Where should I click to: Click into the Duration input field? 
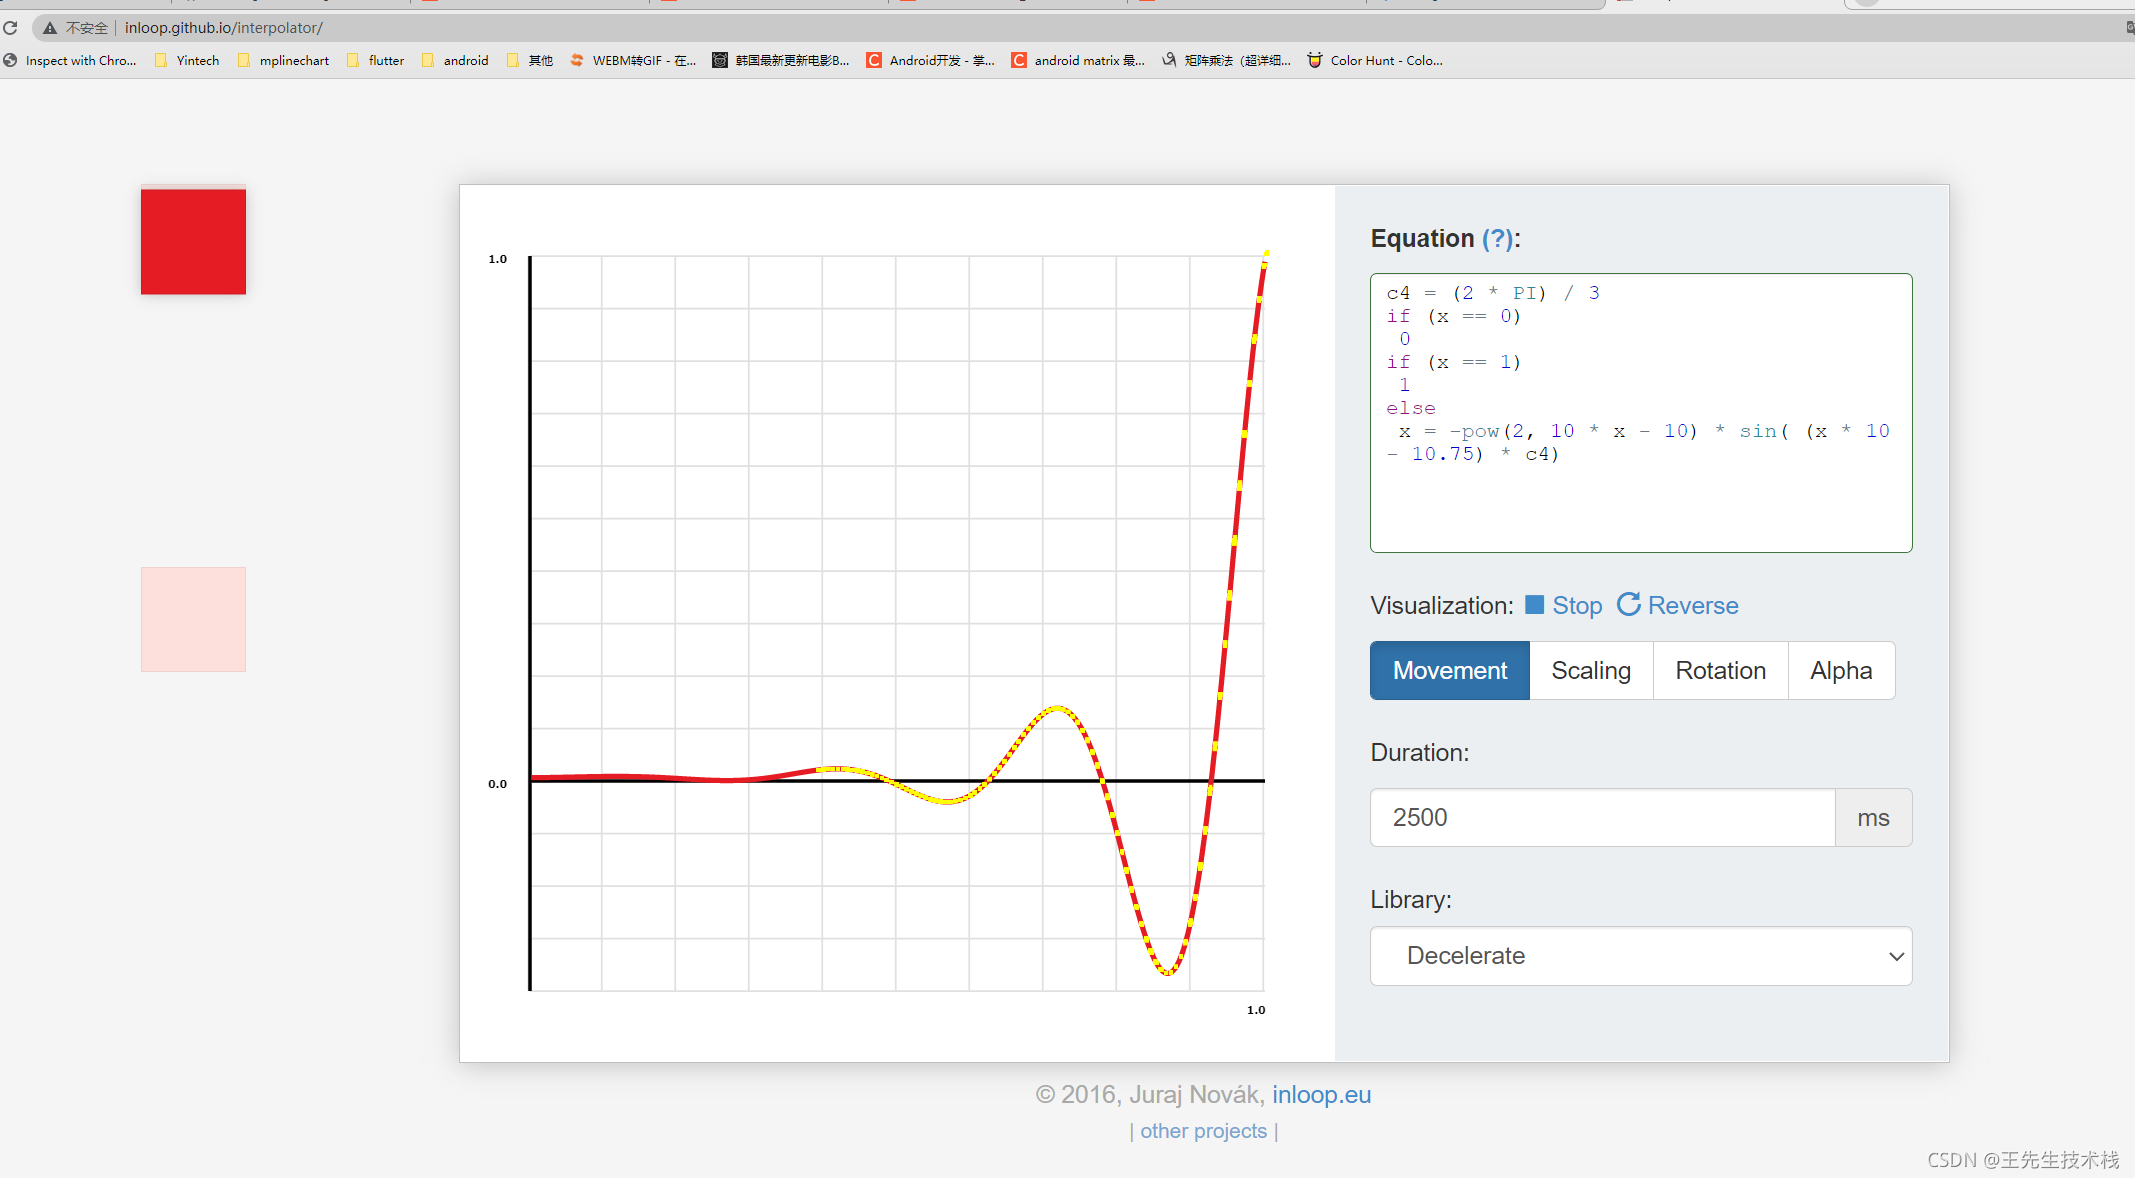[1602, 818]
